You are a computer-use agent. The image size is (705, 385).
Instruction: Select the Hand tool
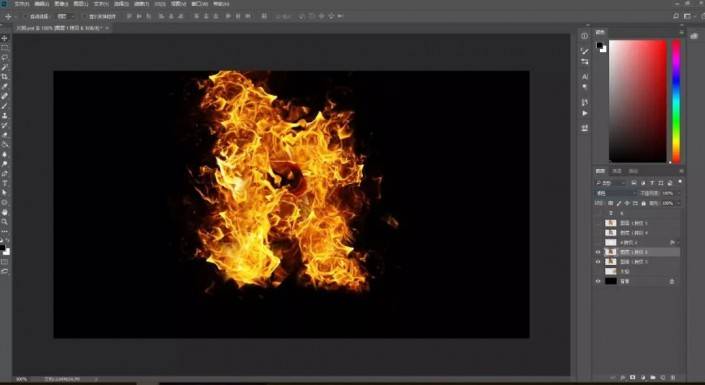point(5,212)
